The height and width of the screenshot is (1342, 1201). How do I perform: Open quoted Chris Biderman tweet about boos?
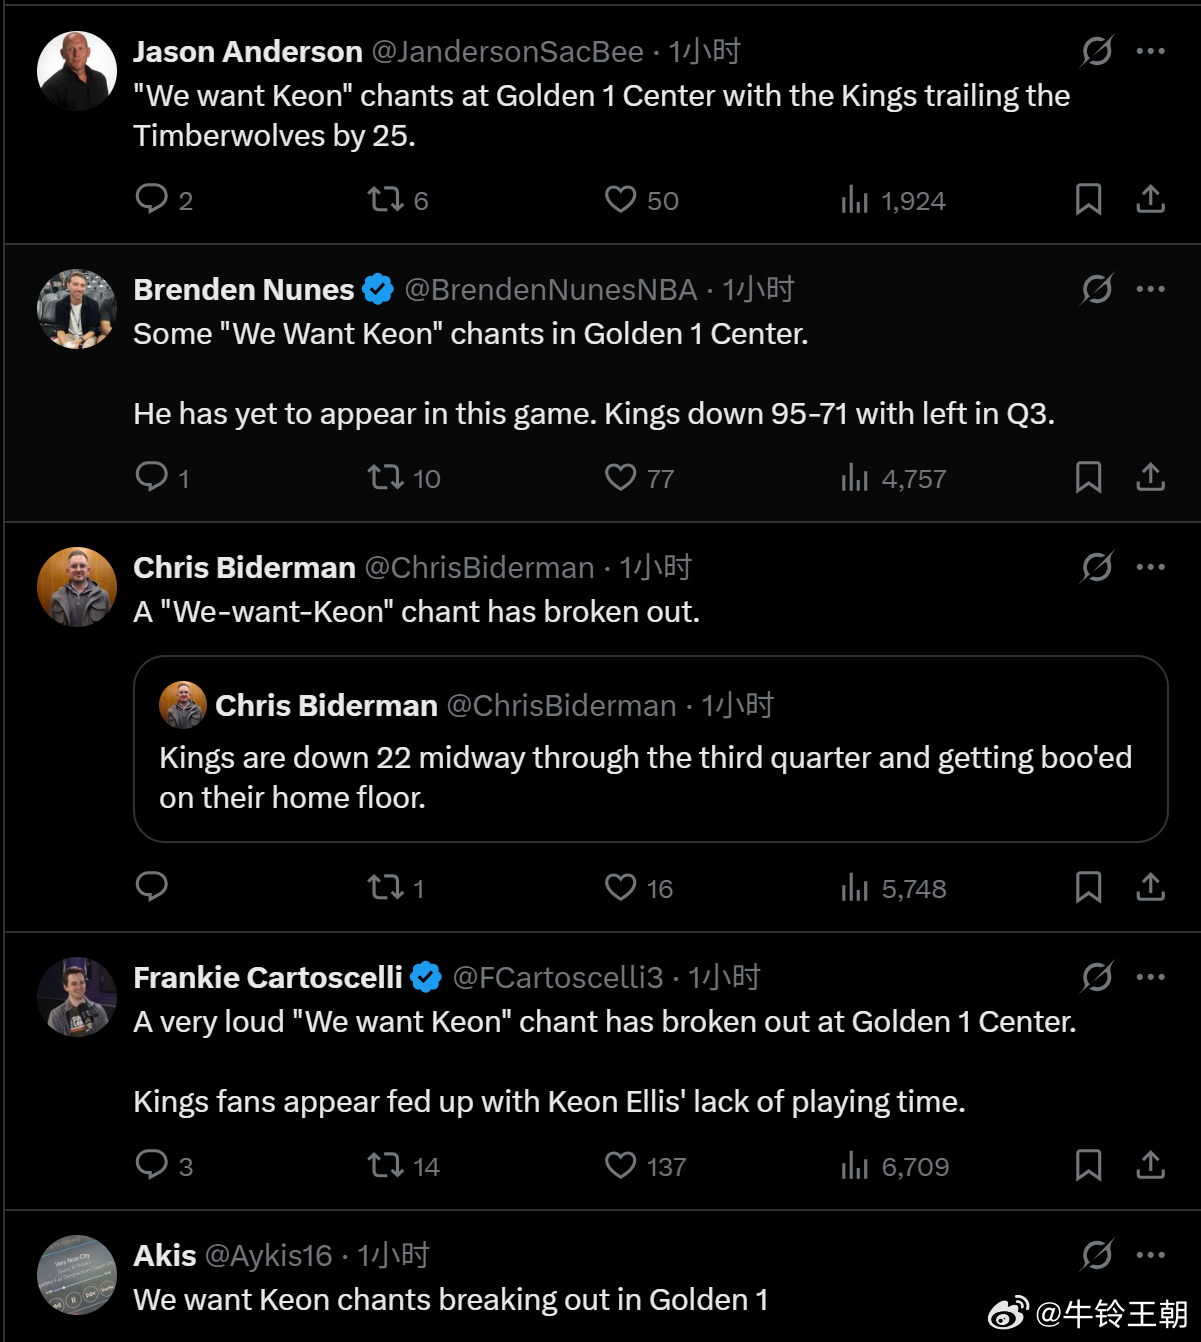650,777
